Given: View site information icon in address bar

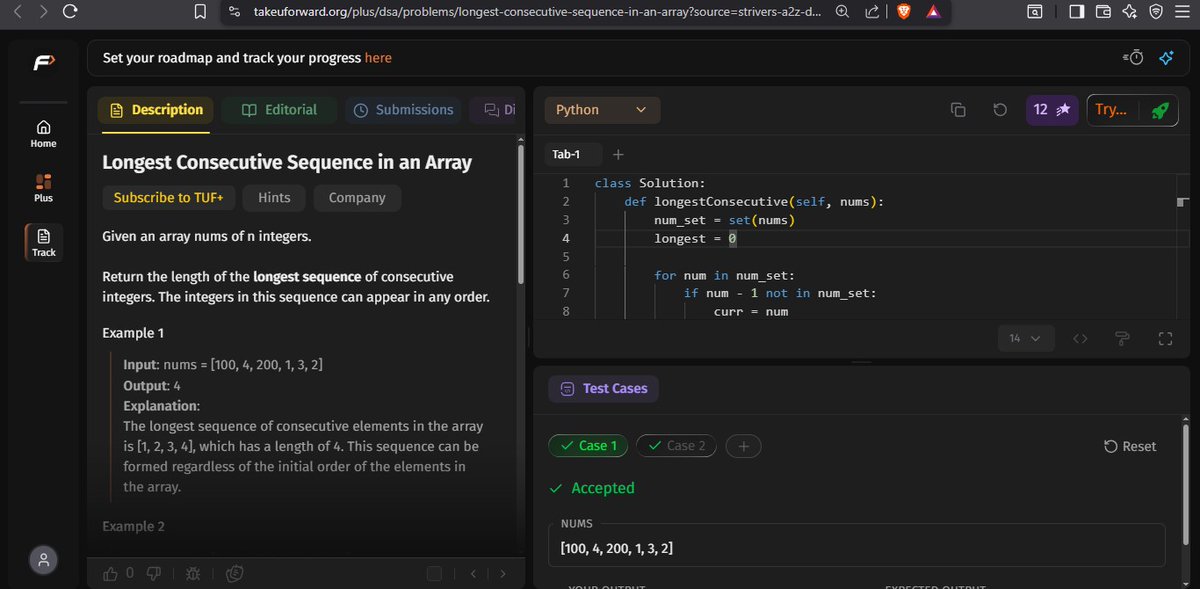Looking at the screenshot, I should click(232, 12).
